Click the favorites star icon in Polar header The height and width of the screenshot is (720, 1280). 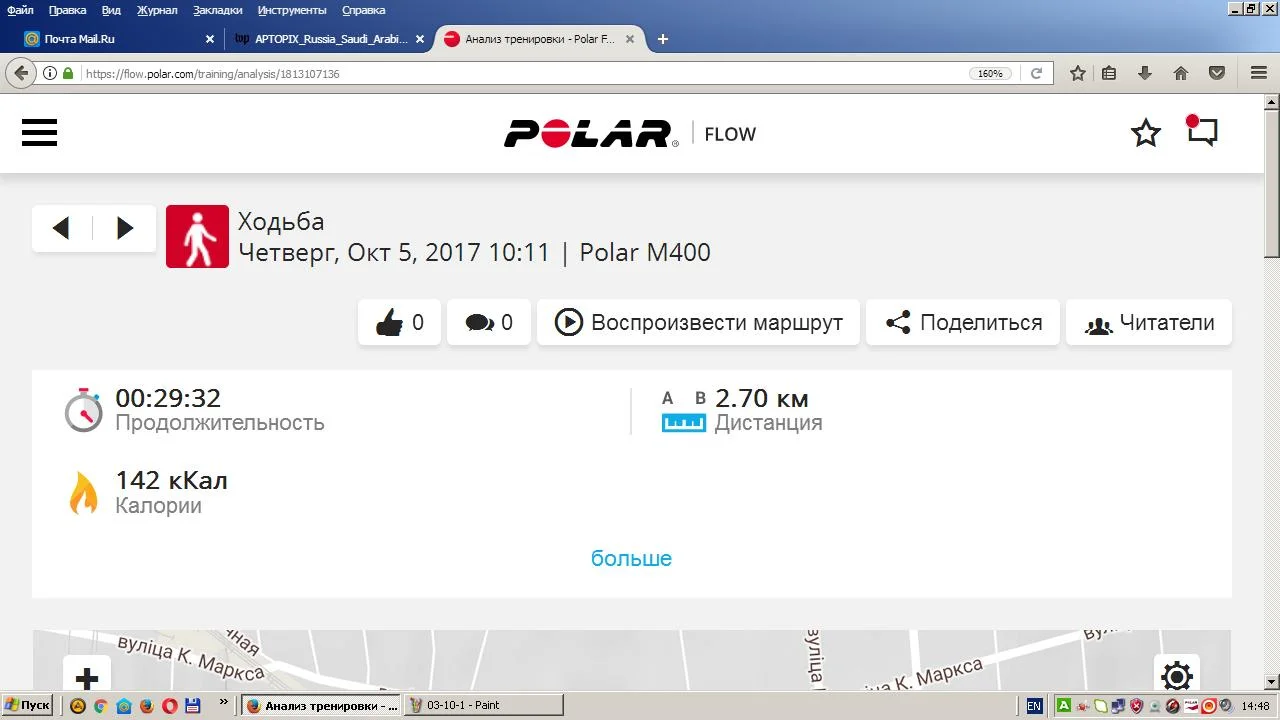(1146, 133)
